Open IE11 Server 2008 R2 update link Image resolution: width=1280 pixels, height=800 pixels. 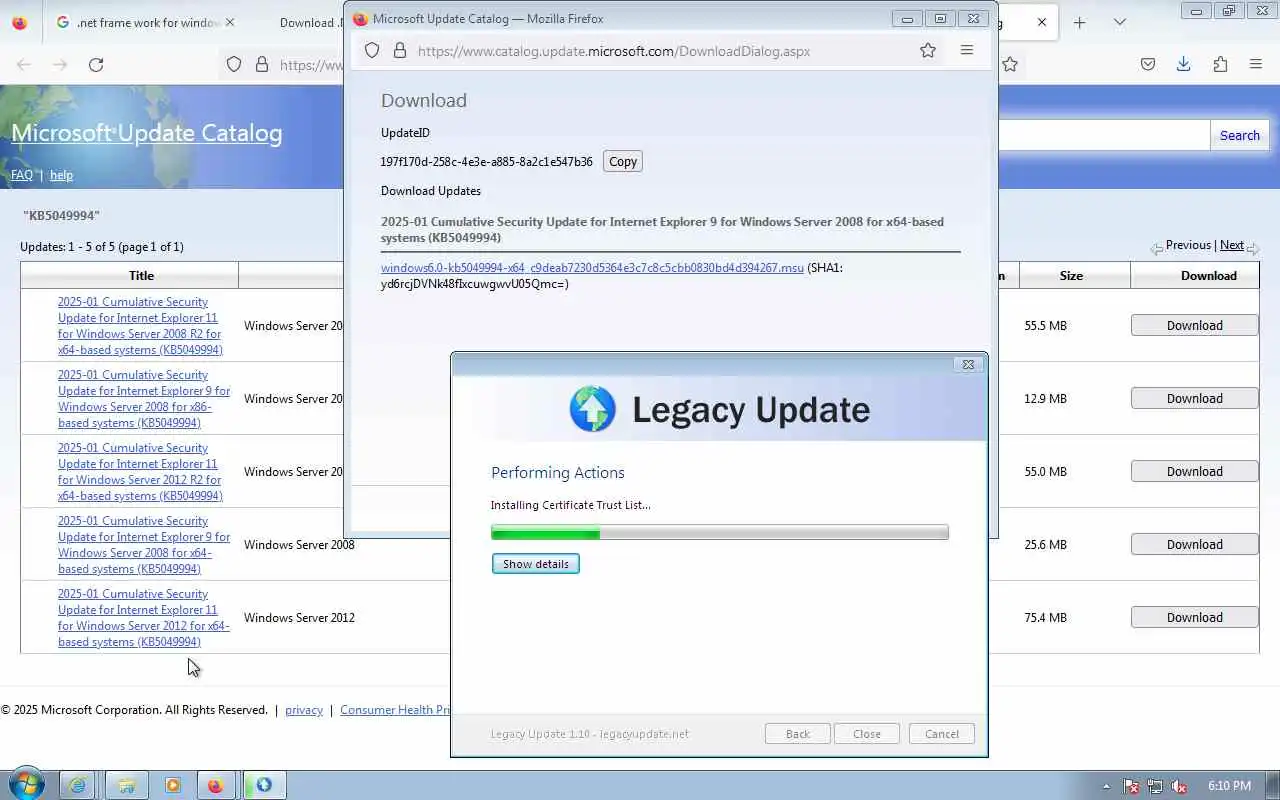coord(140,326)
